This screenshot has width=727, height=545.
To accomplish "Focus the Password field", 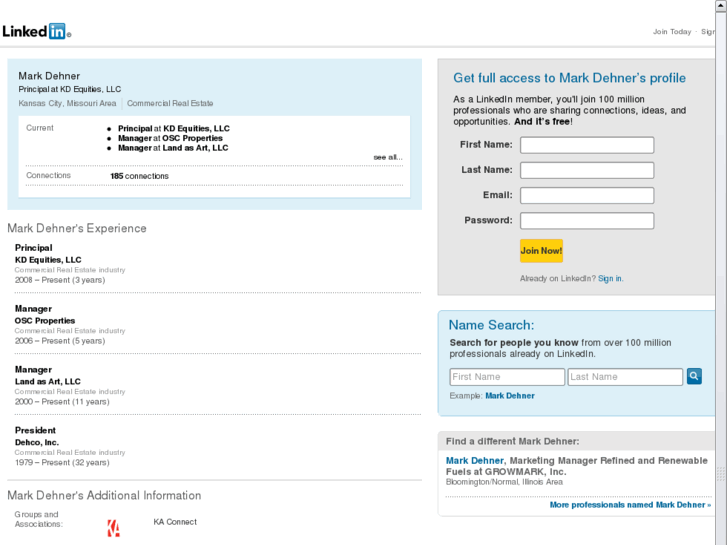I will (587, 221).
